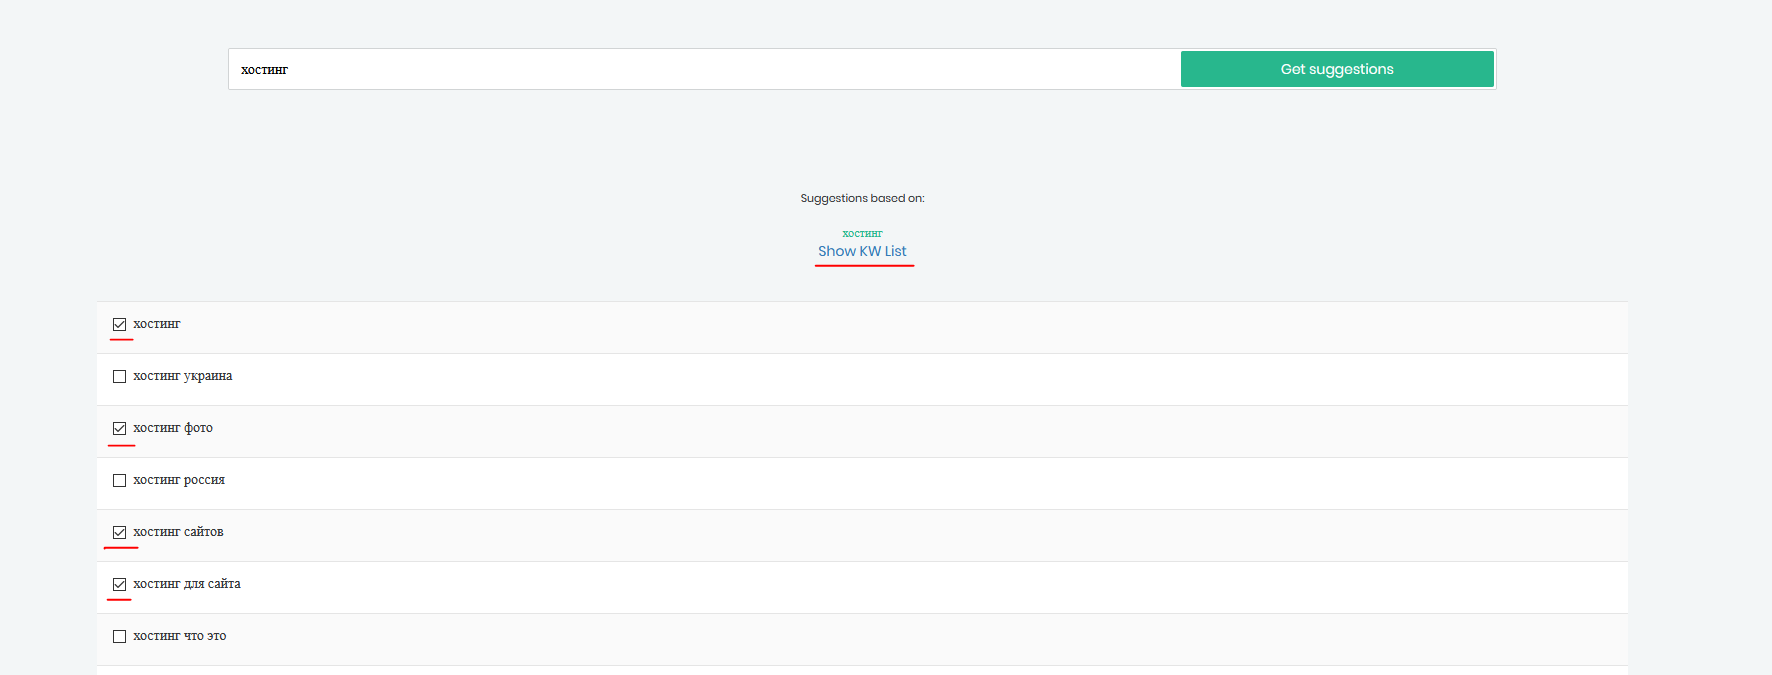Screen dimensions: 1772x675
Task: Open the Show KW List link
Action: click(862, 251)
